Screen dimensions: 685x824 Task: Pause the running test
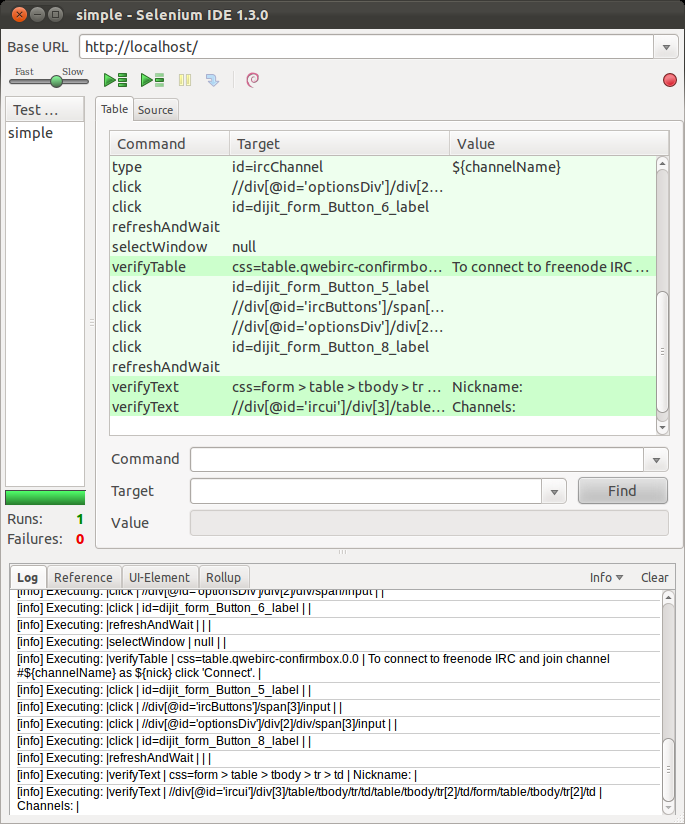click(185, 80)
